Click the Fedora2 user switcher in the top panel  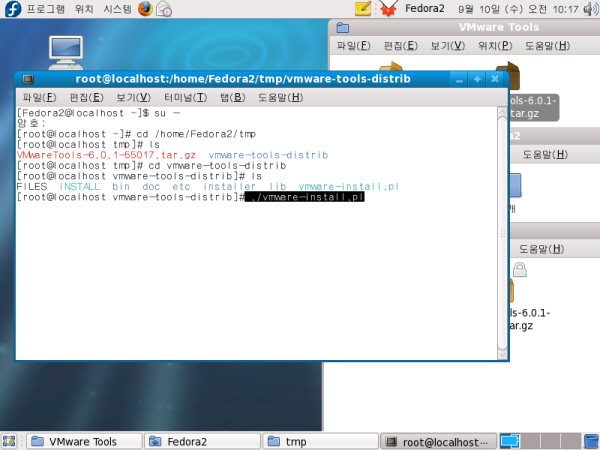(425, 8)
